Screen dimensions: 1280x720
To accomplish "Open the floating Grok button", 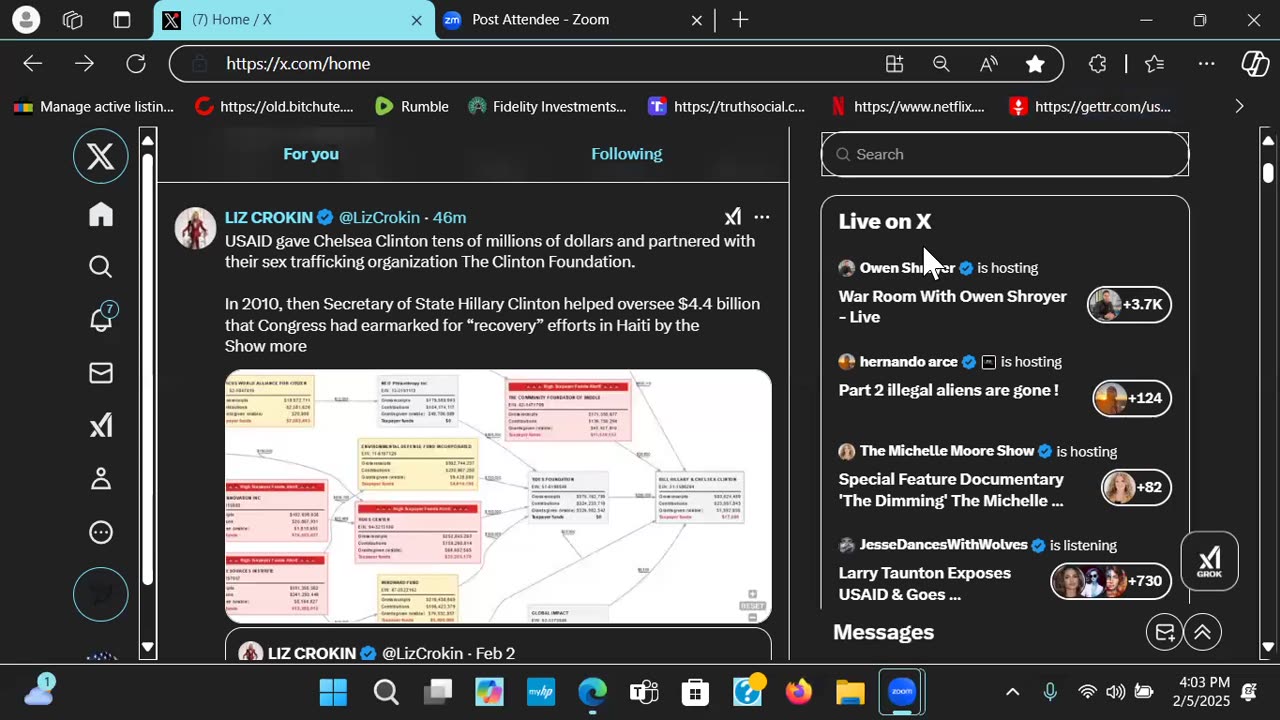I will click(1209, 562).
